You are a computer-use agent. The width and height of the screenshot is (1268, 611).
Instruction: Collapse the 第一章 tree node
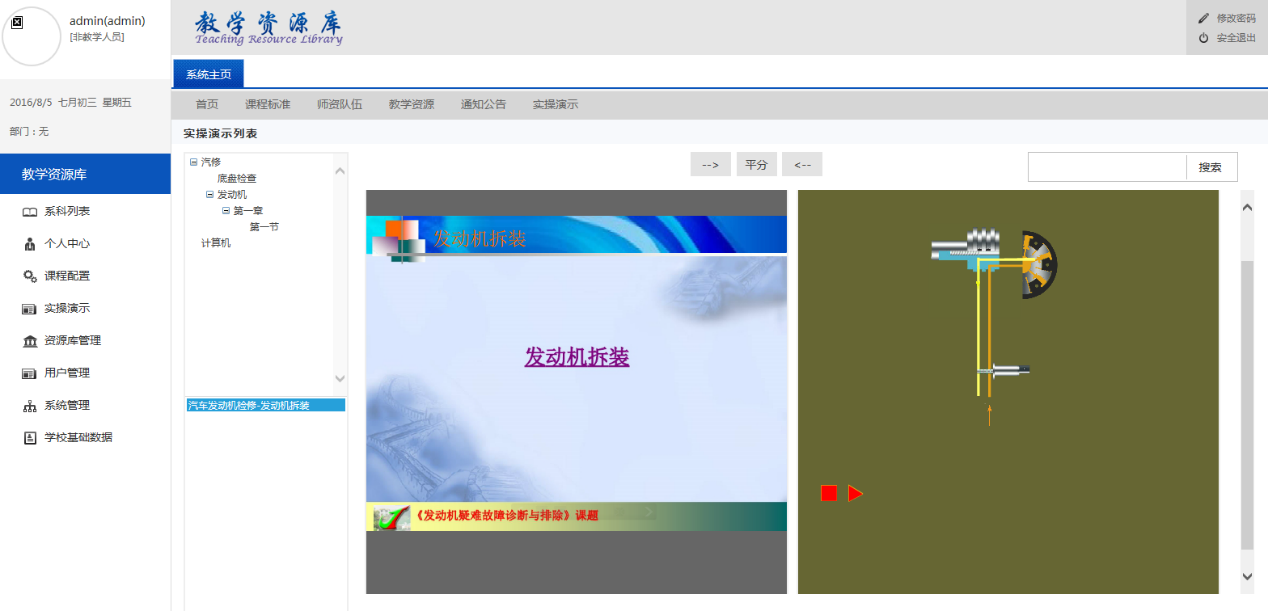tap(226, 211)
